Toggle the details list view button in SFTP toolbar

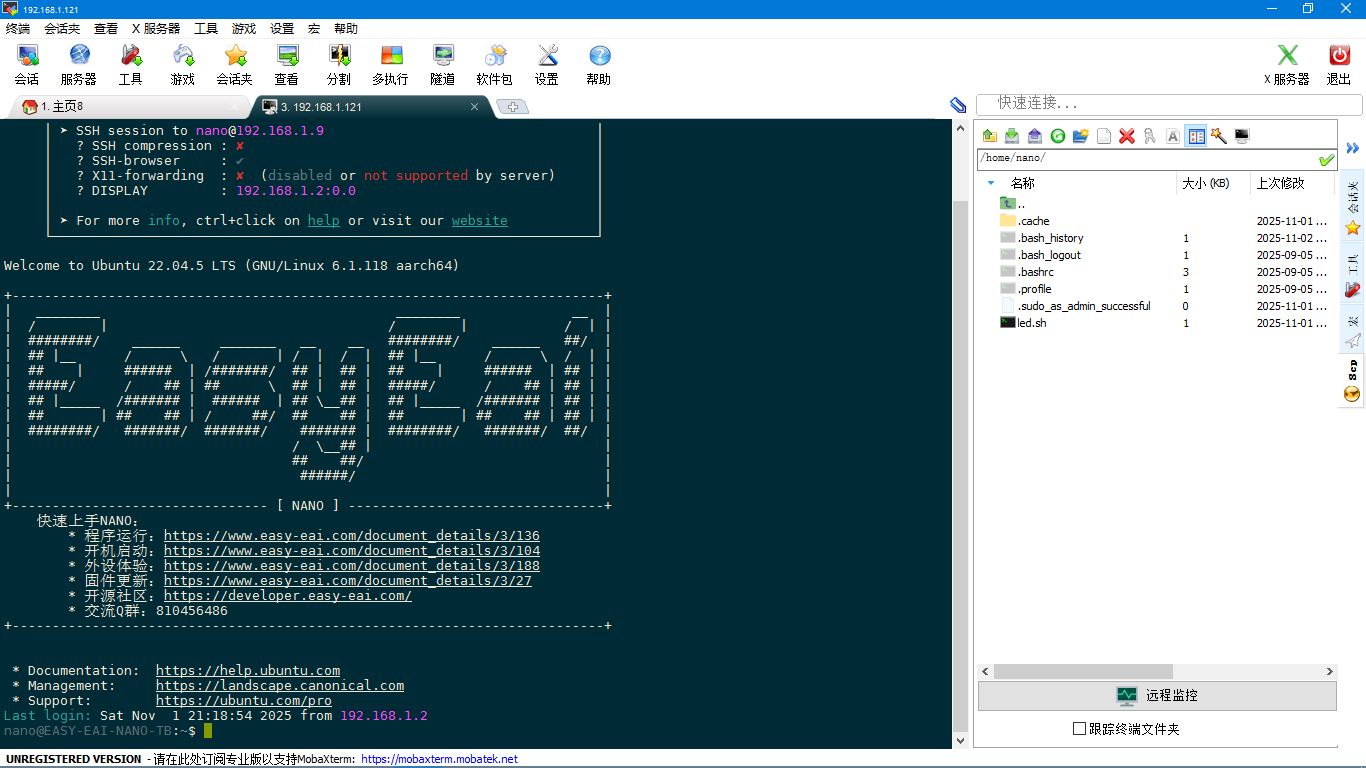[1196, 136]
